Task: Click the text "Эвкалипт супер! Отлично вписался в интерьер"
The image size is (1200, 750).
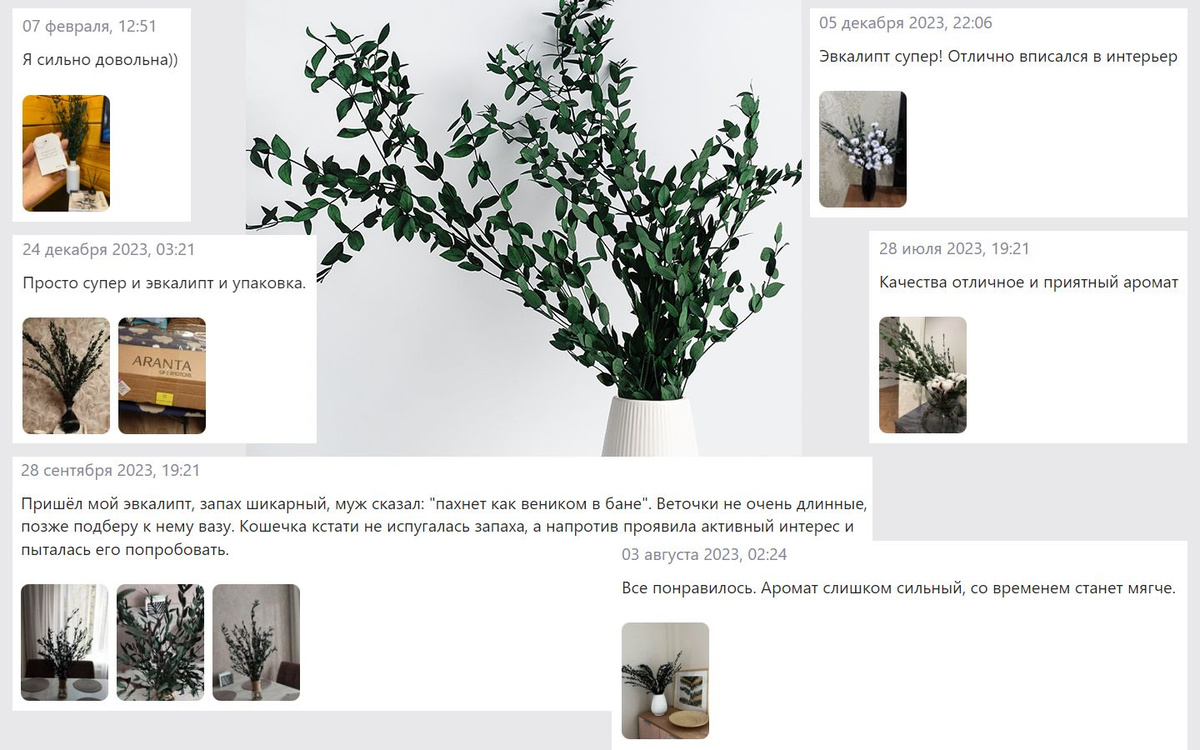Action: [999, 56]
